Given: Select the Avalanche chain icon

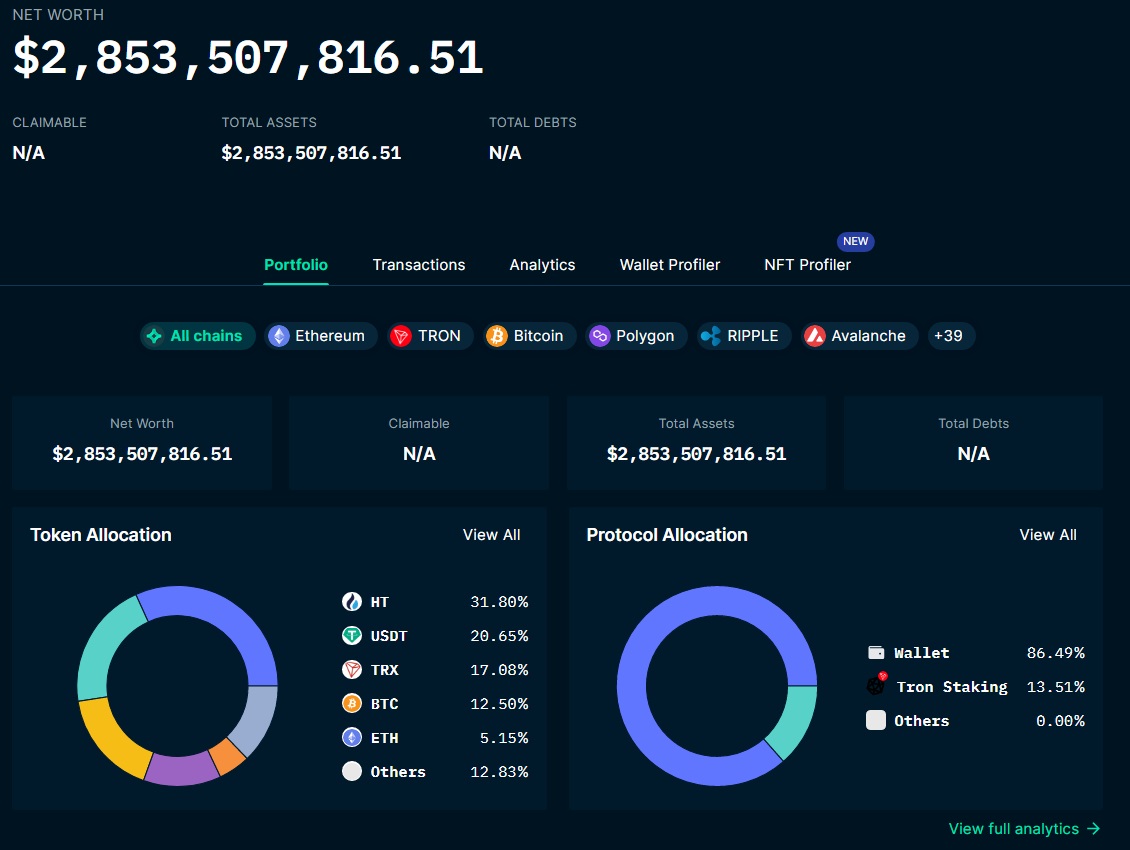Looking at the screenshot, I should click(x=814, y=336).
